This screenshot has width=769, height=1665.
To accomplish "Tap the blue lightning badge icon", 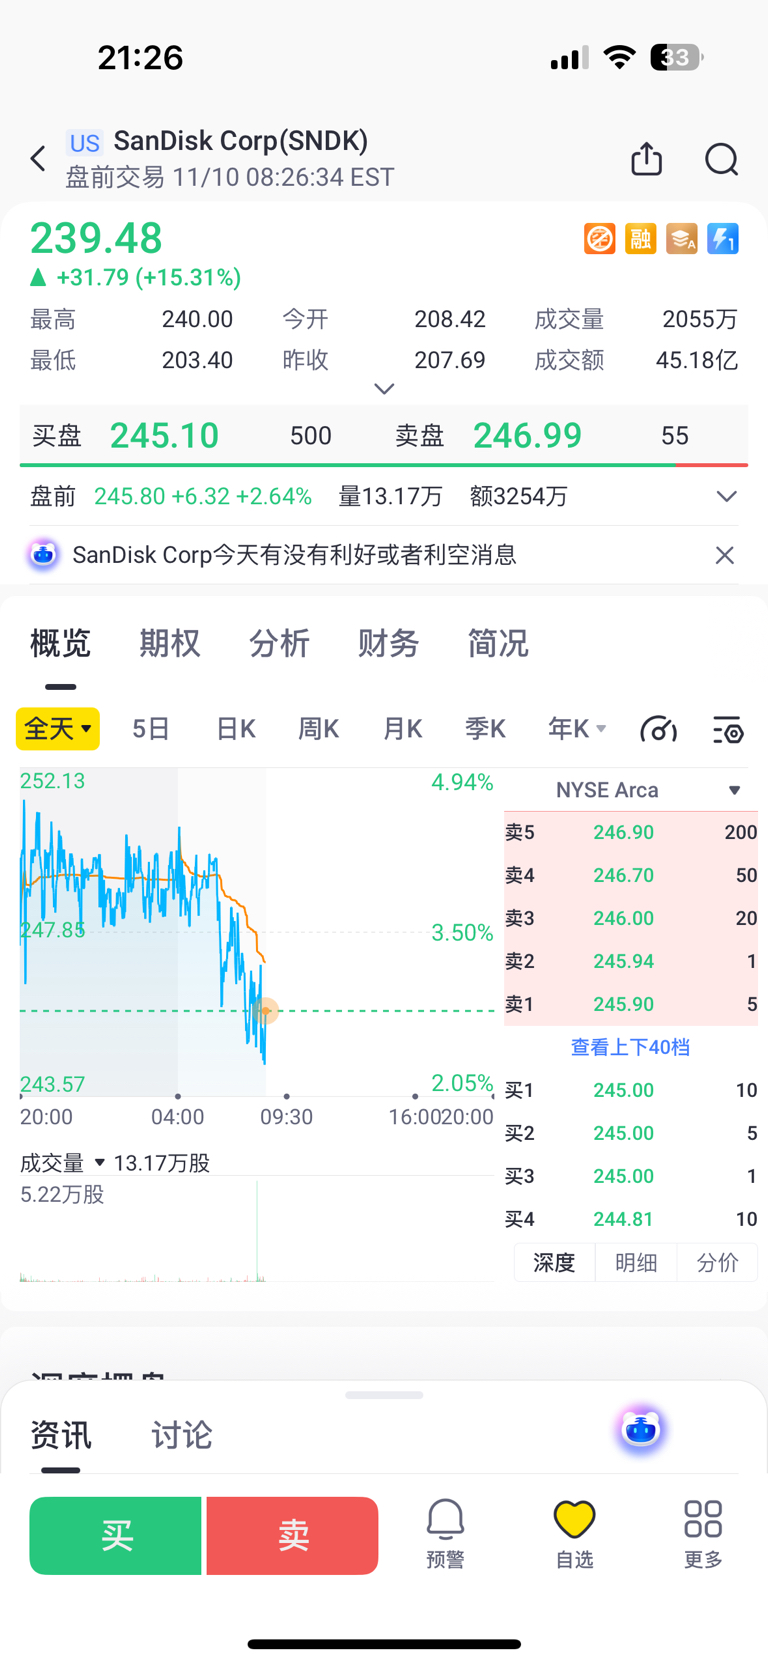I will pos(723,239).
